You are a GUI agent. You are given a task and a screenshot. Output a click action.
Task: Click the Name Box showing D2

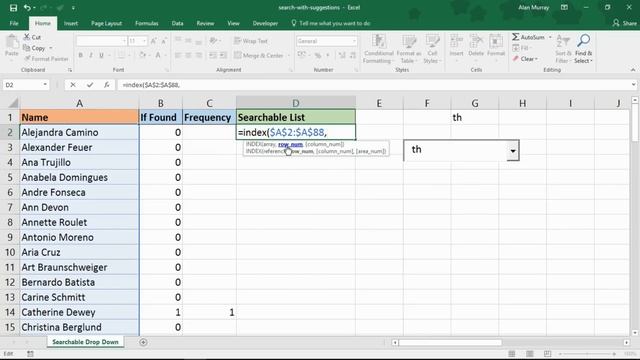click(21, 85)
